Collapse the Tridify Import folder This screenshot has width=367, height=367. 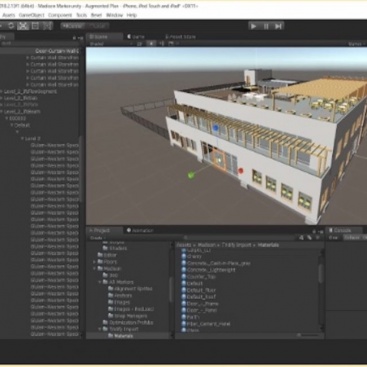click(x=100, y=329)
